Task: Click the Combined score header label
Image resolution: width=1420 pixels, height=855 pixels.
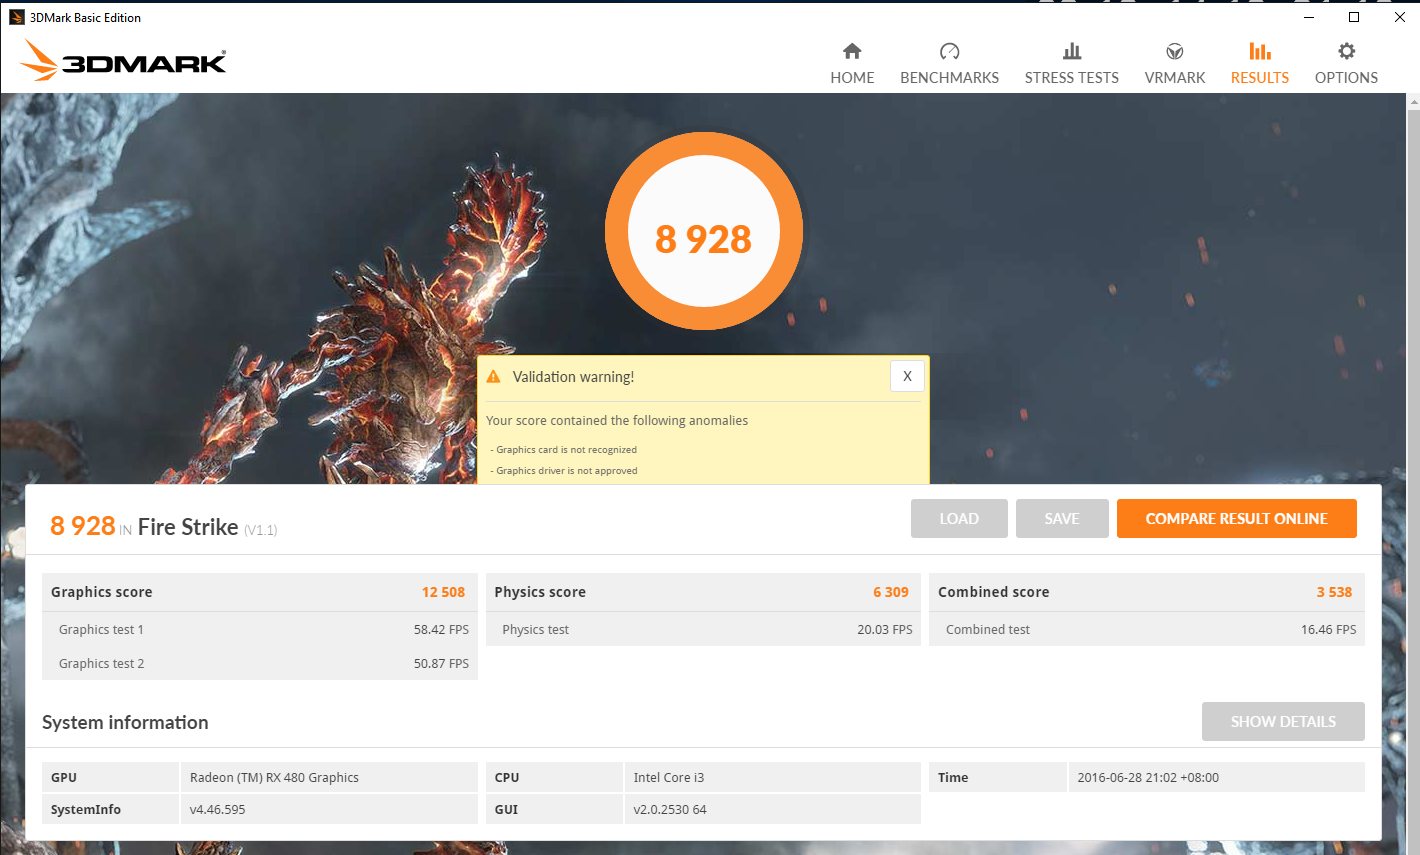Action: tap(994, 592)
